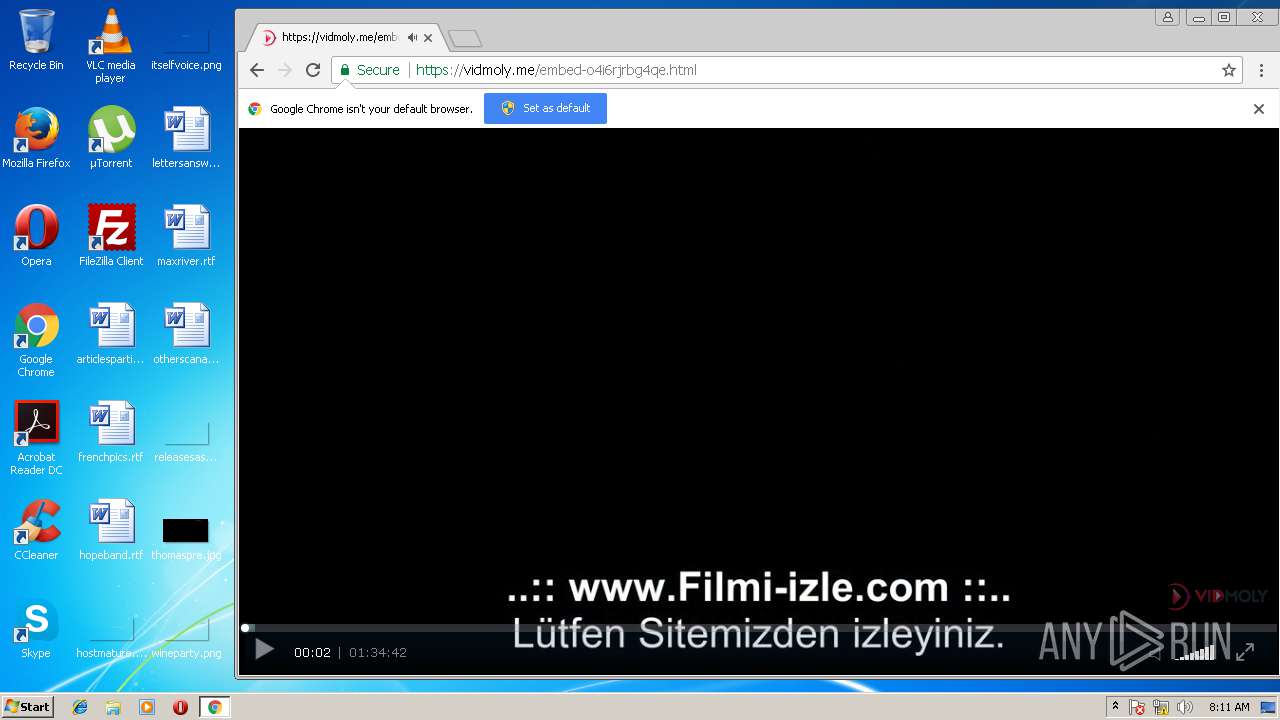Select the wineparty.png file
Screen dimensions: 1280x720
[x=186, y=638]
